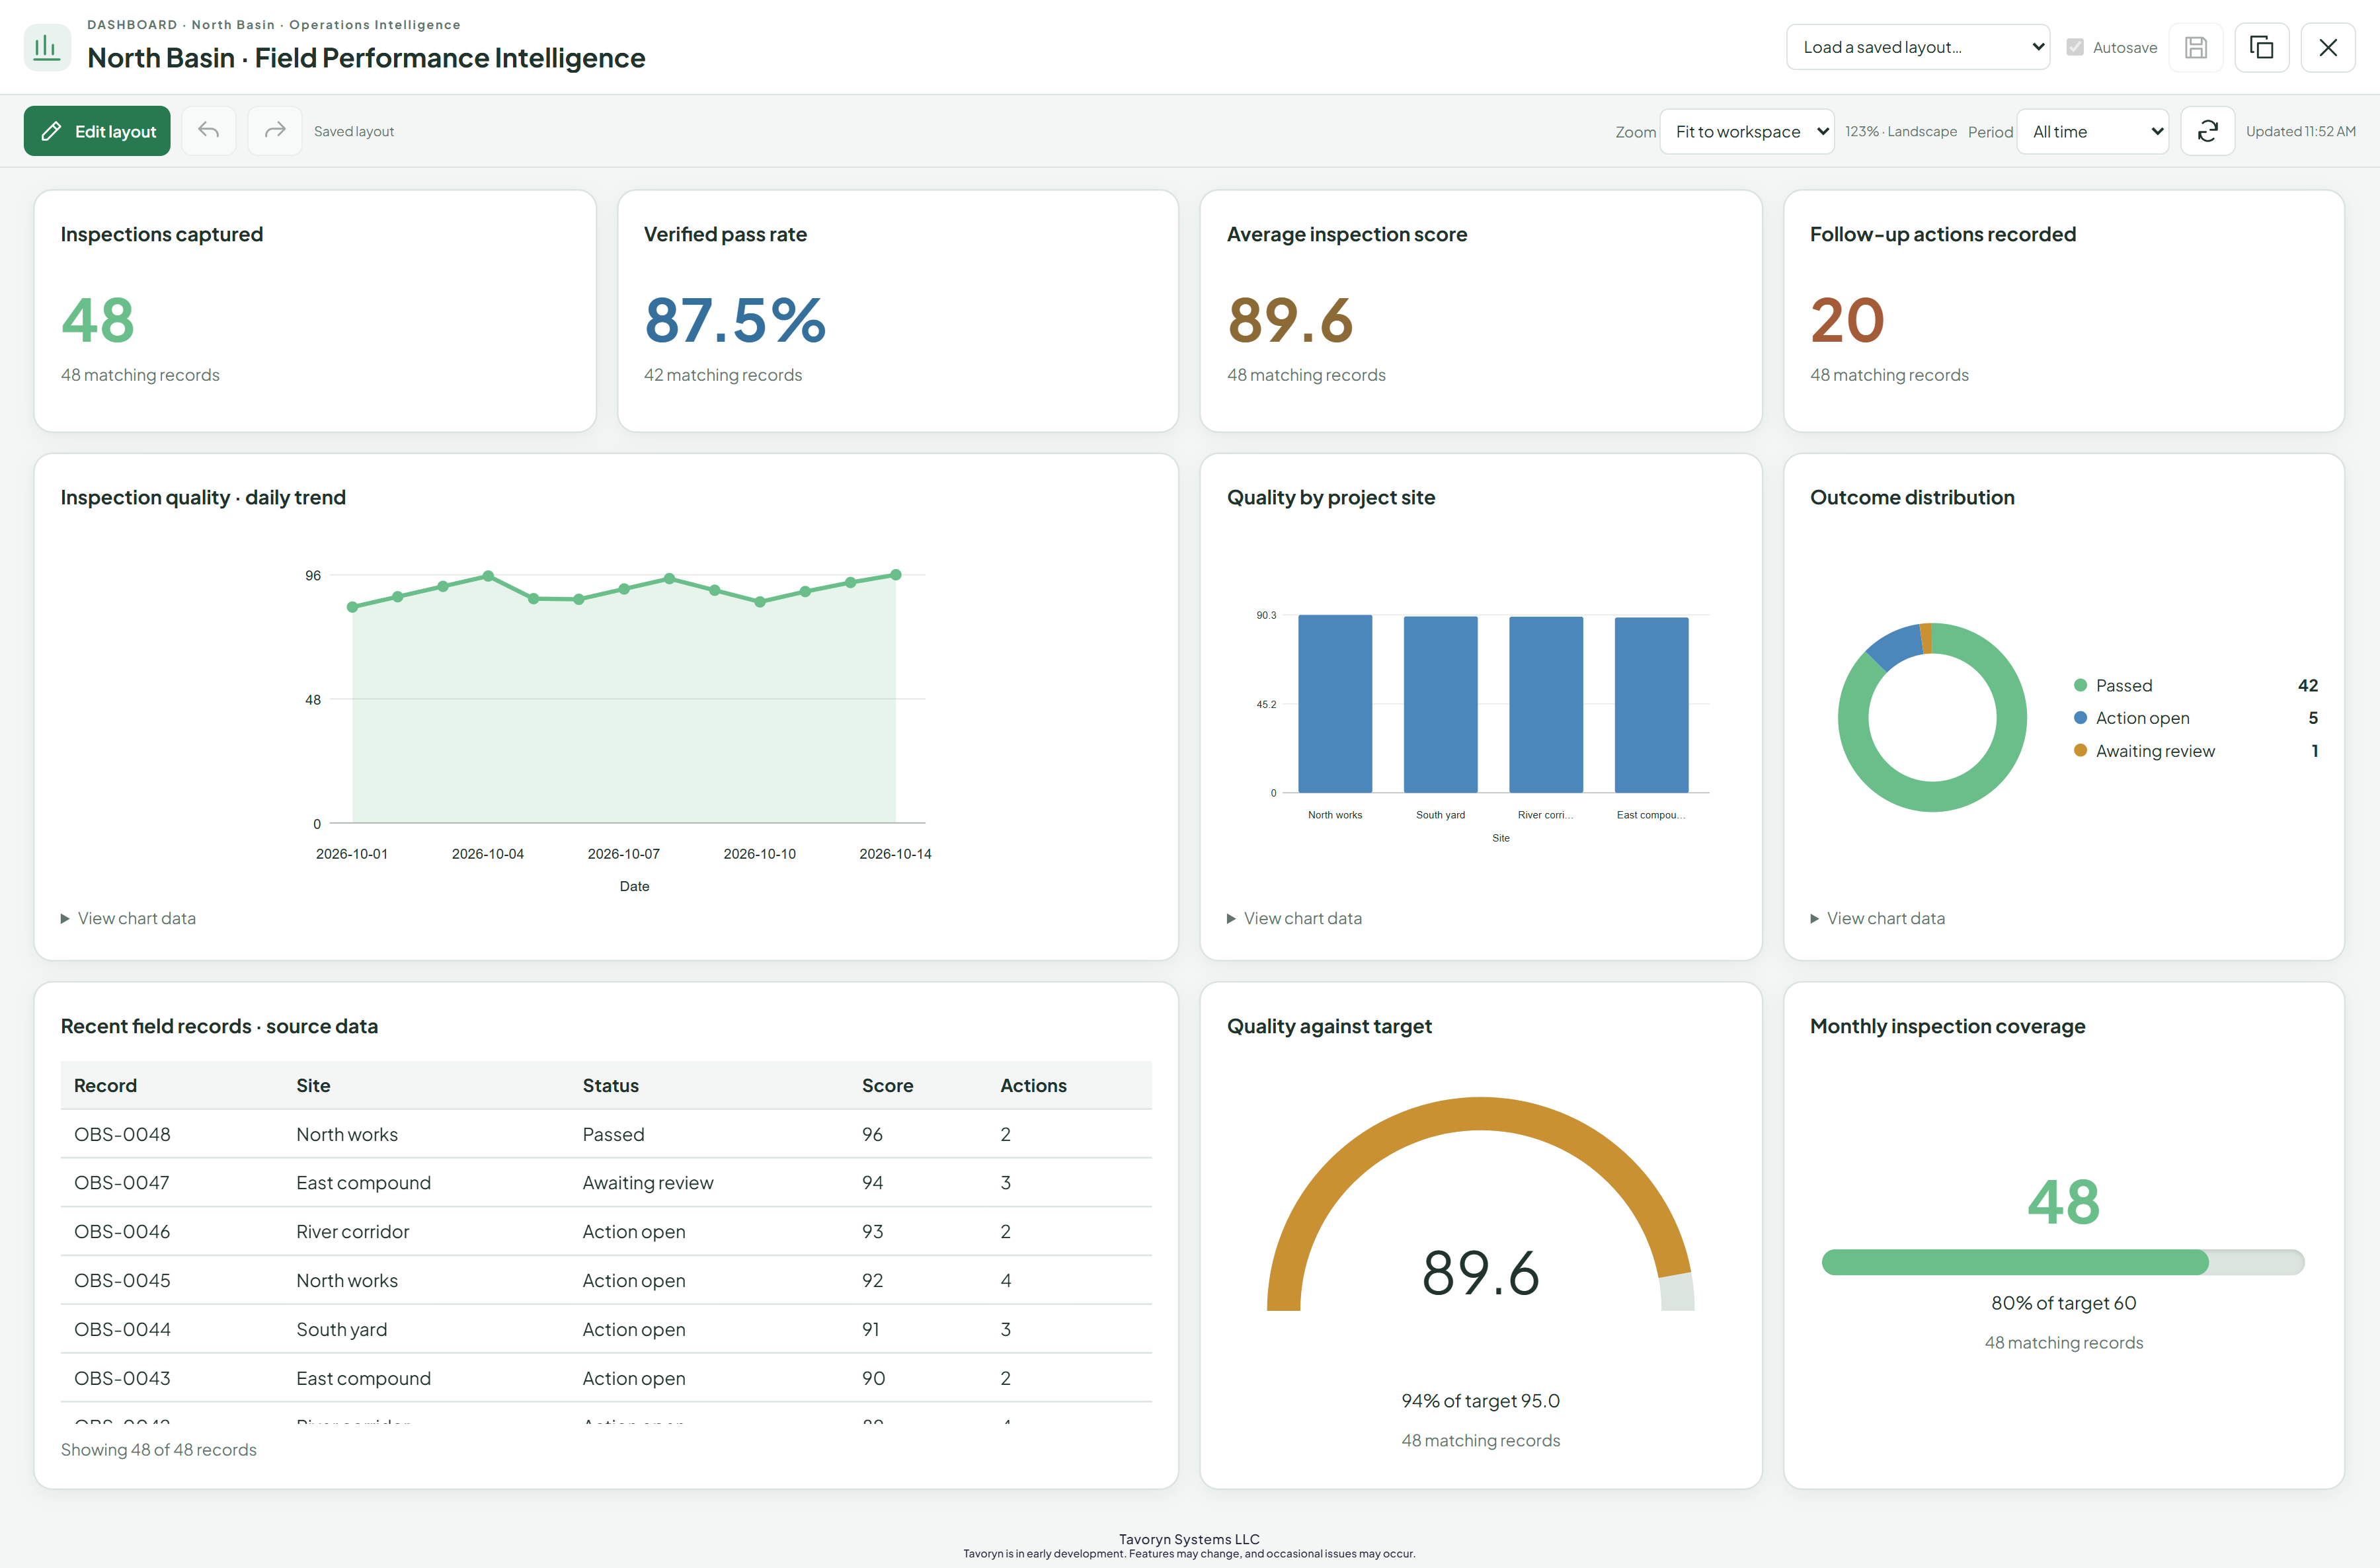Click the last data point on daily trend line
Viewport: 2380px width, 1568px height.
point(895,575)
